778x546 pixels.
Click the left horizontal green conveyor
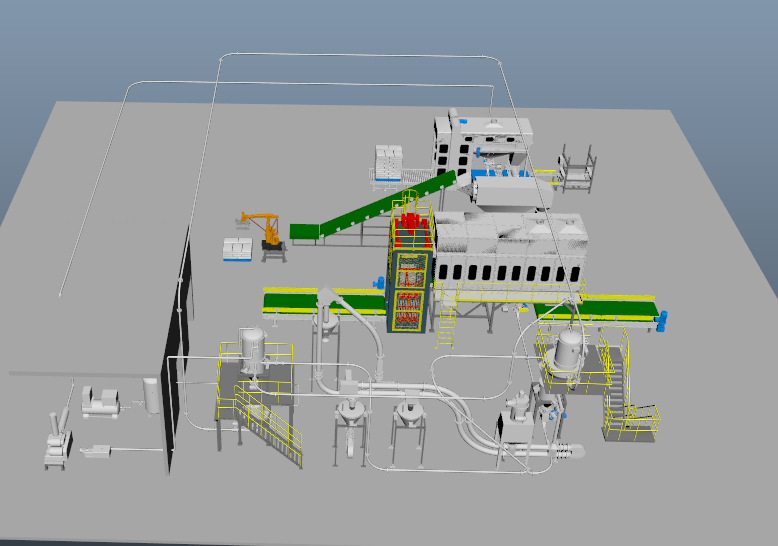pos(320,301)
